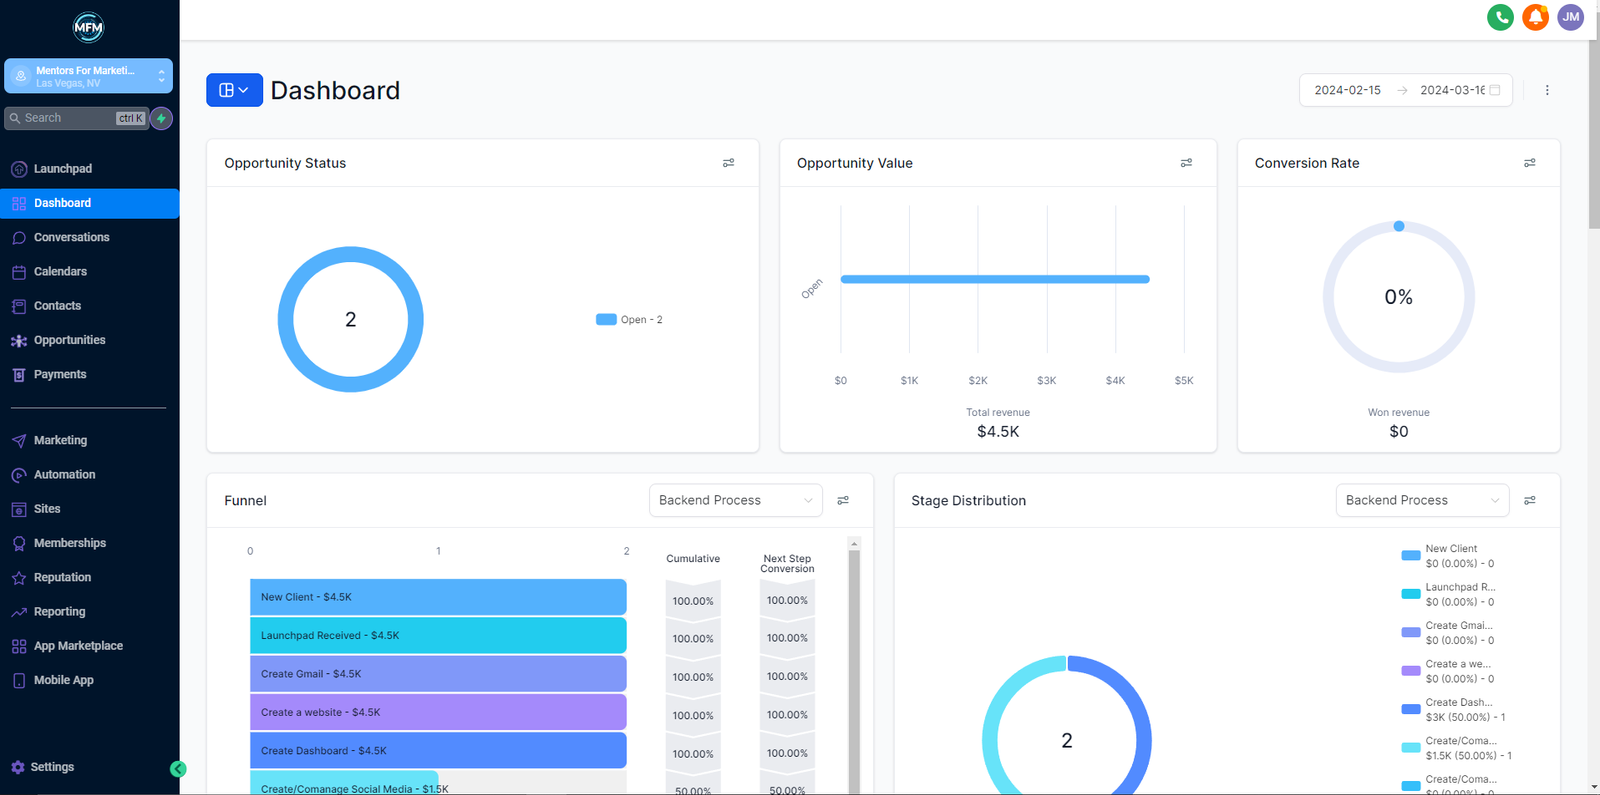
Task: Select Dashboard in the sidebar
Action: click(90, 203)
